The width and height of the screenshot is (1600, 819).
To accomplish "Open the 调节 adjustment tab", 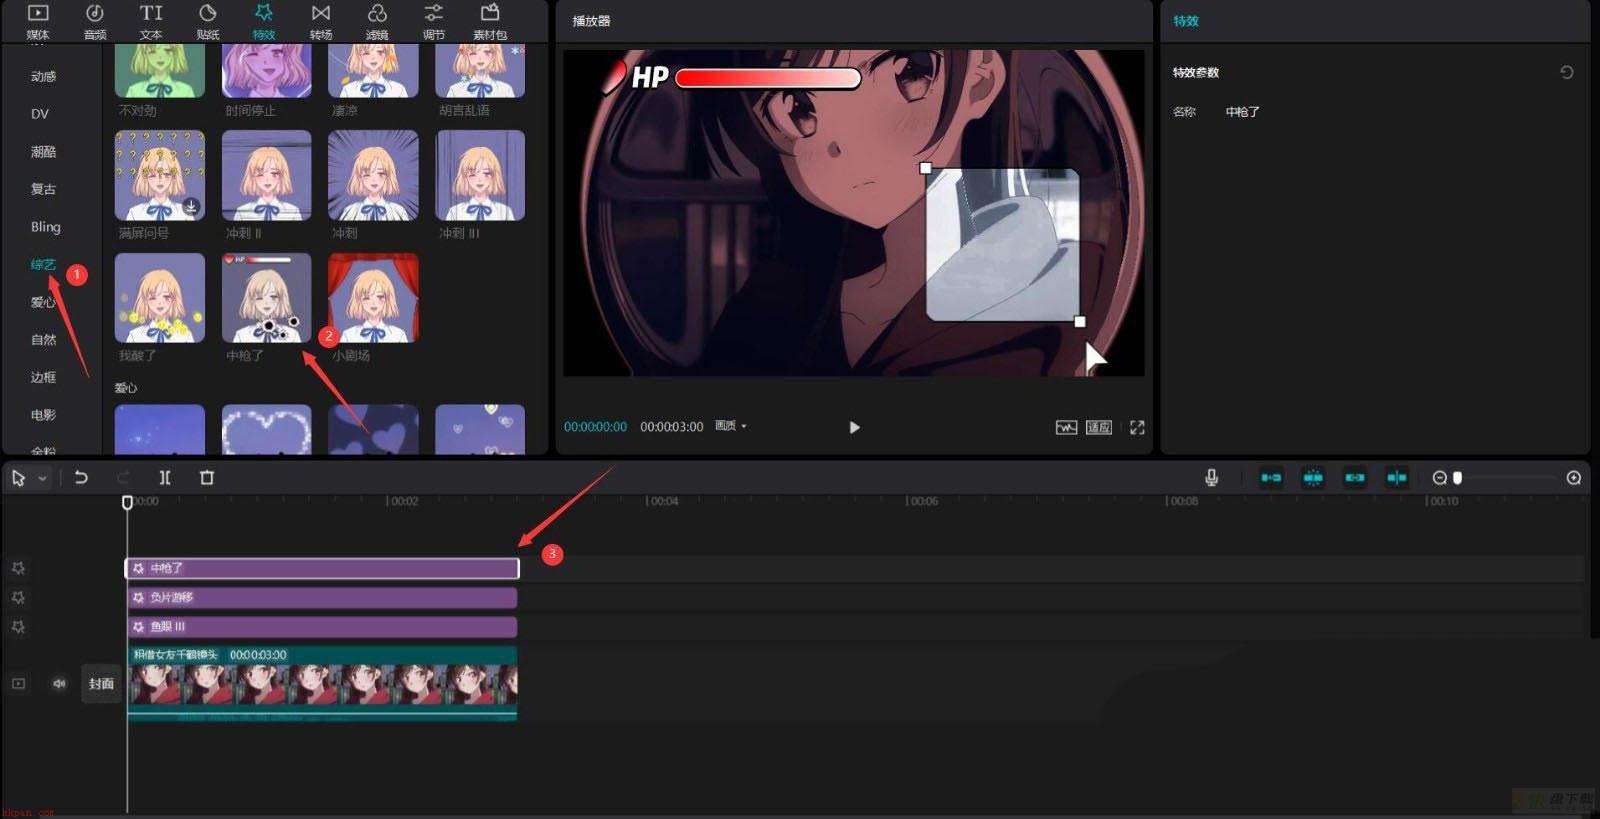I will [433, 21].
